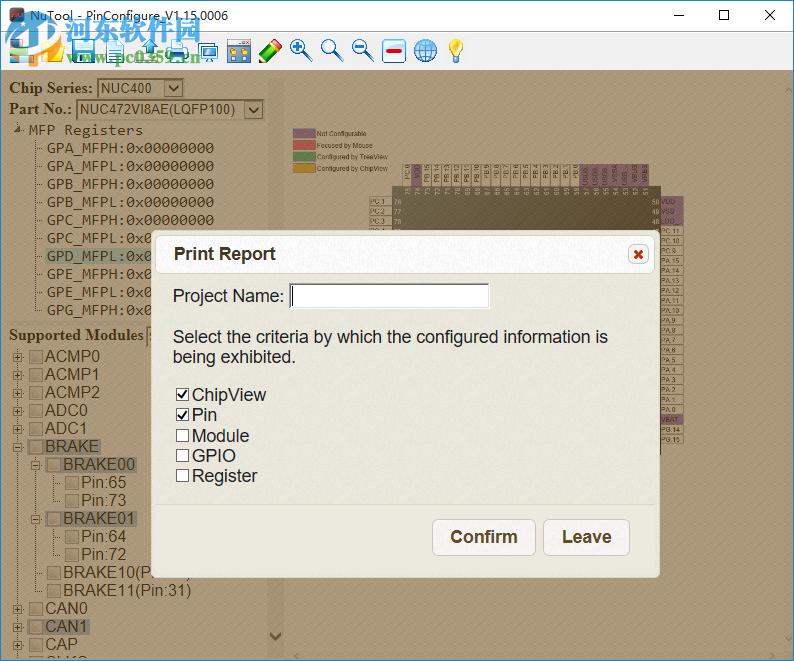Screen dimensions: 794x661
Task: Check the ADC1 module checkbox
Action: (36, 429)
